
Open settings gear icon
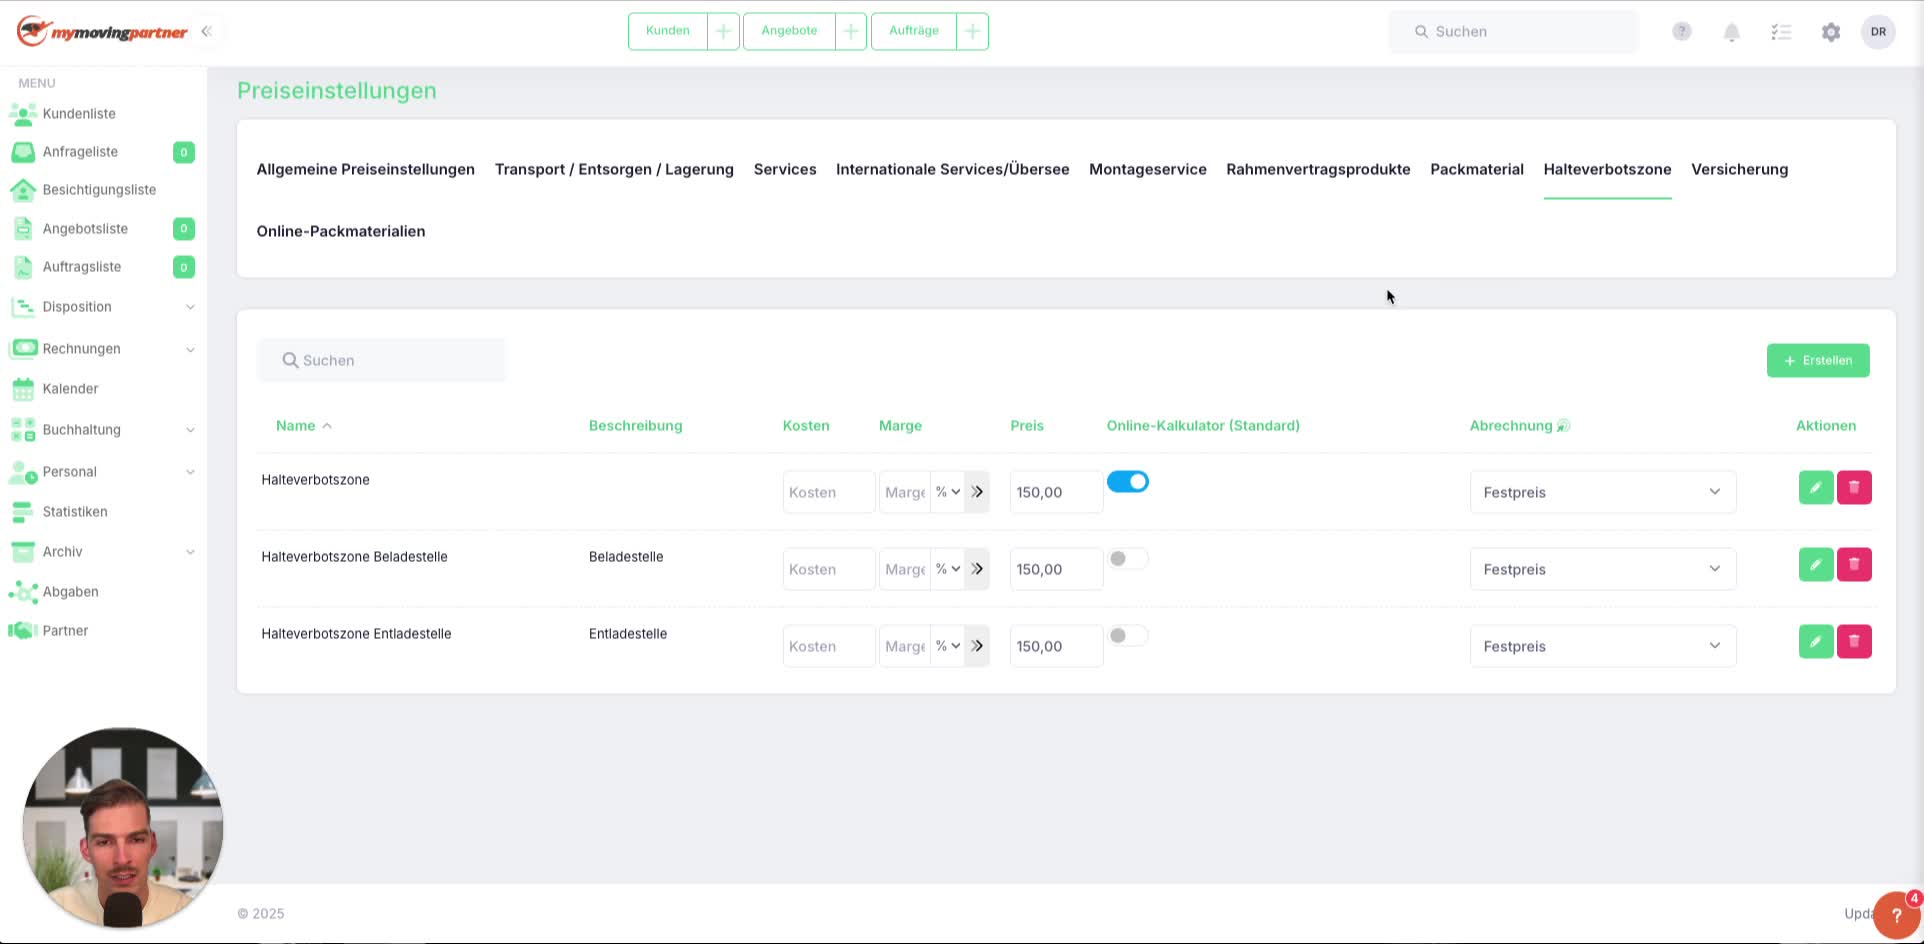(x=1831, y=32)
